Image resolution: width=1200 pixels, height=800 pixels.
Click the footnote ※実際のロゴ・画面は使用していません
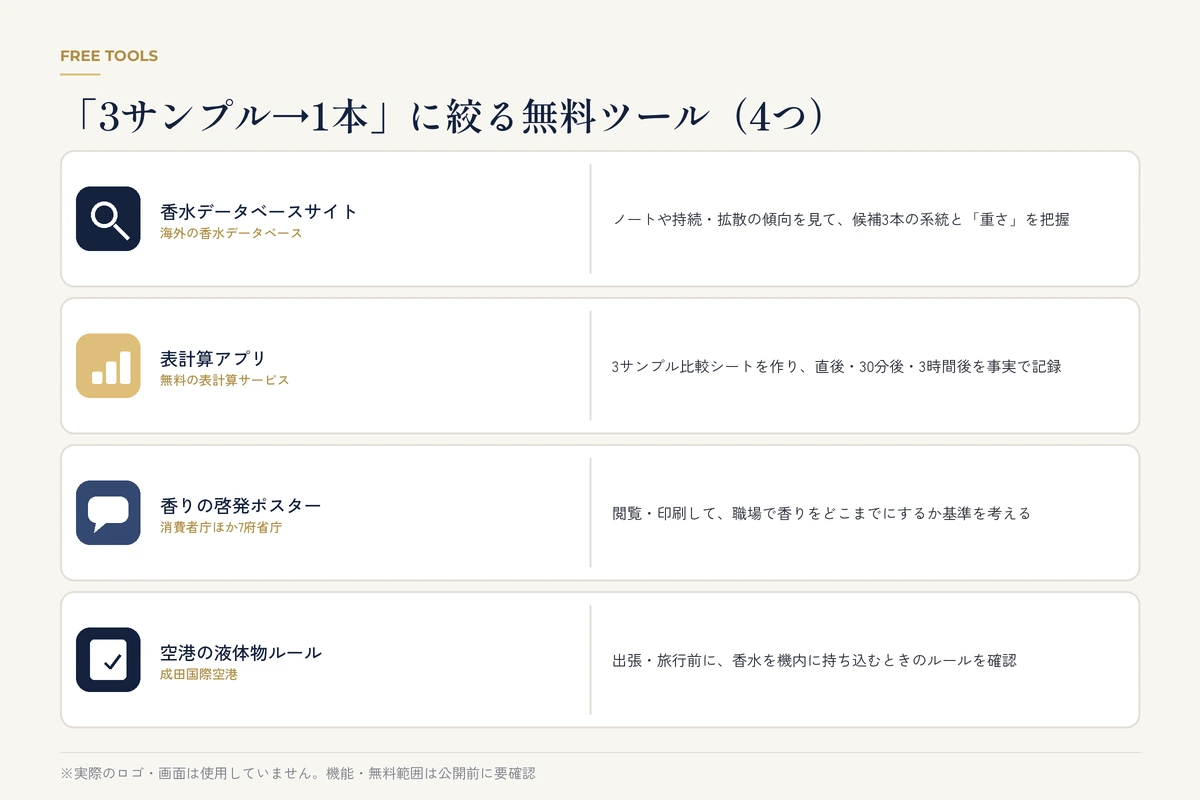[x=298, y=773]
